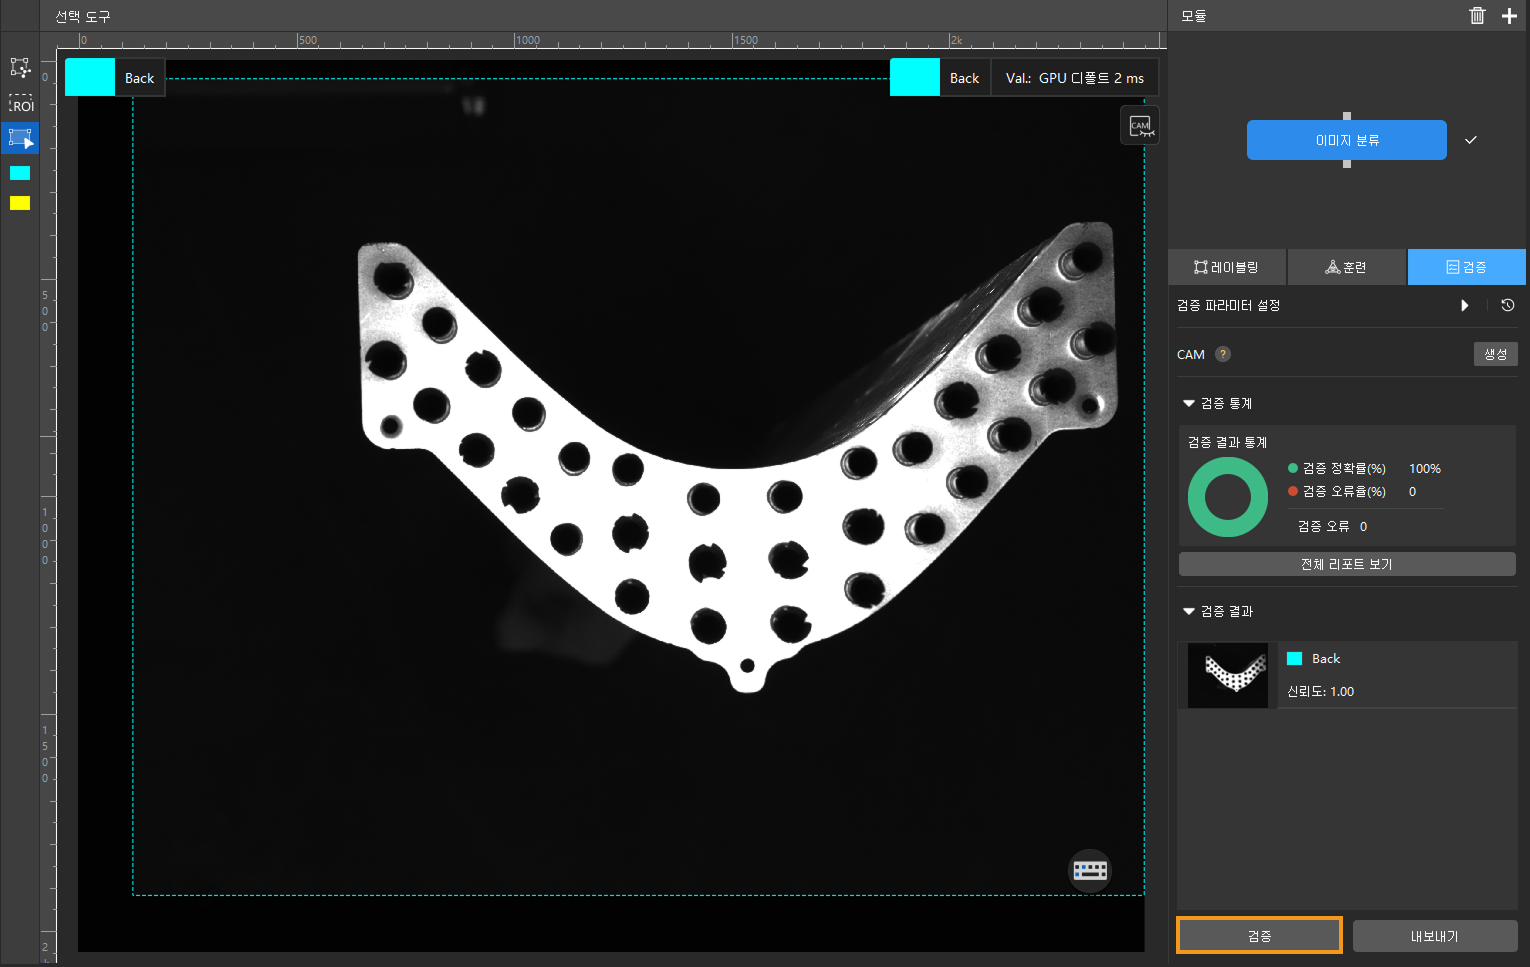Image resolution: width=1530 pixels, height=967 pixels.
Task: Collapse the 검증 통계 section
Action: [1189, 403]
